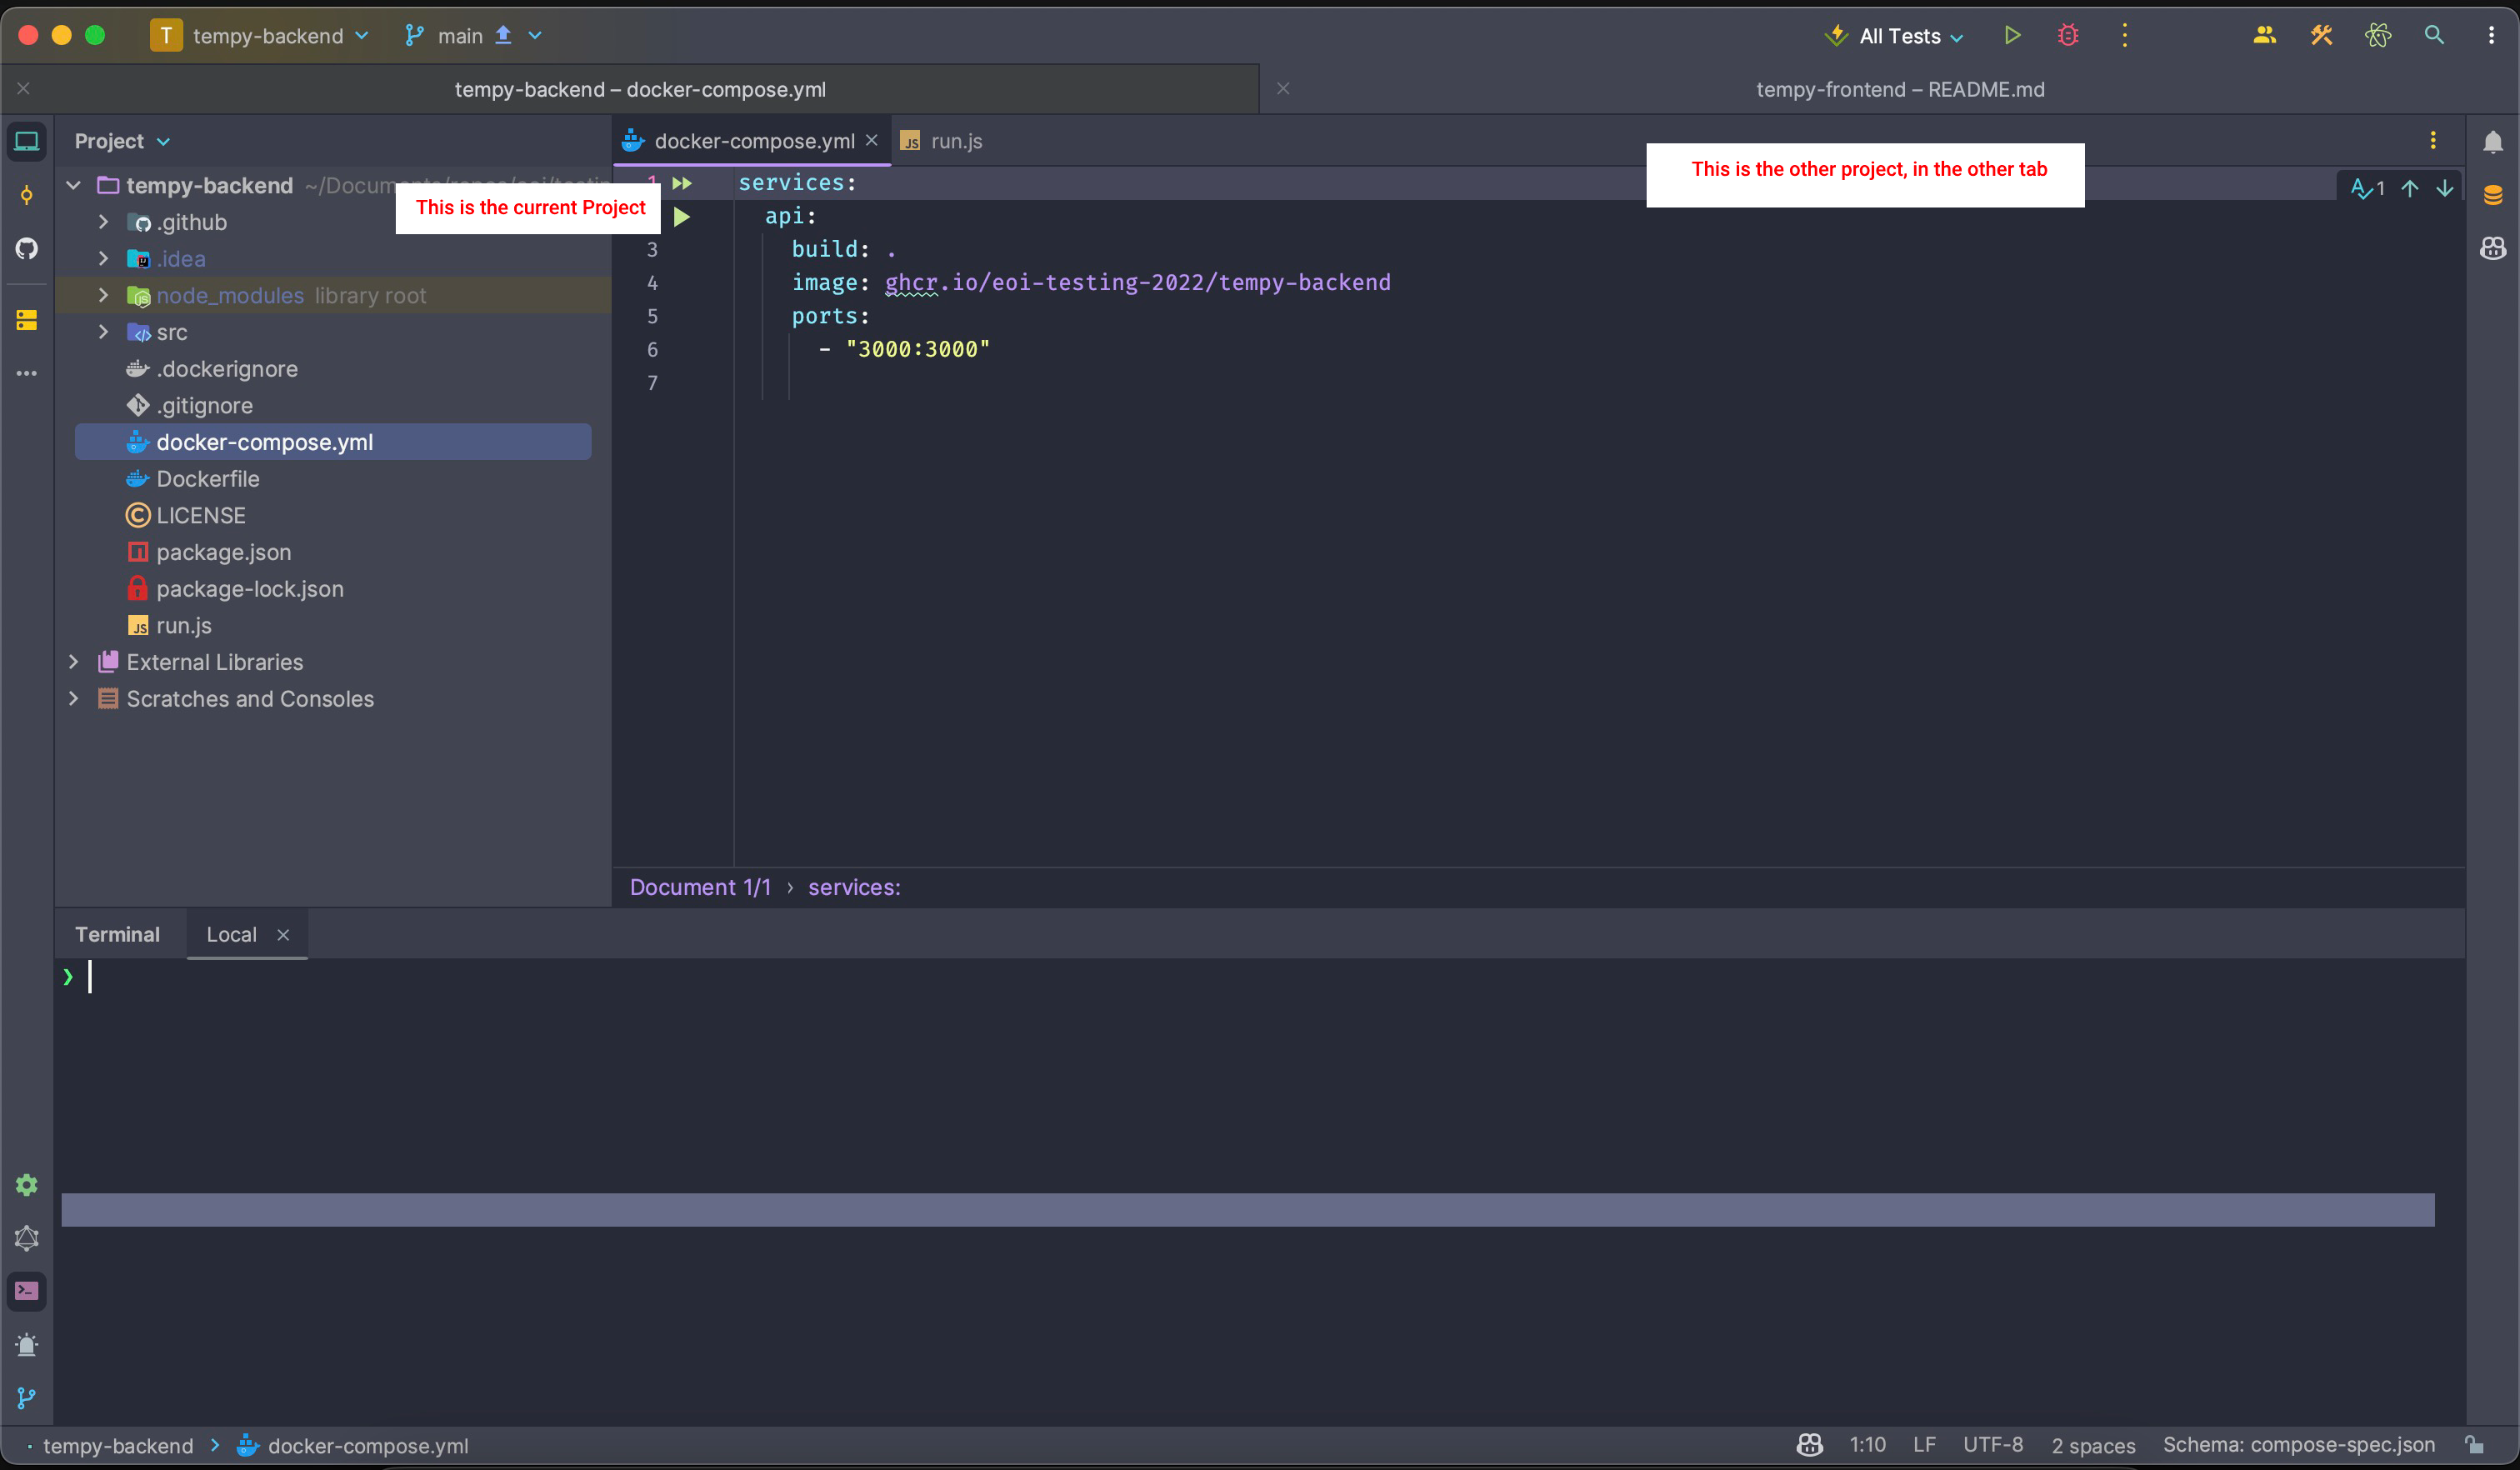This screenshot has width=2520, height=1470.
Task: Toggle the Project tool window monitor icon
Action: point(26,140)
